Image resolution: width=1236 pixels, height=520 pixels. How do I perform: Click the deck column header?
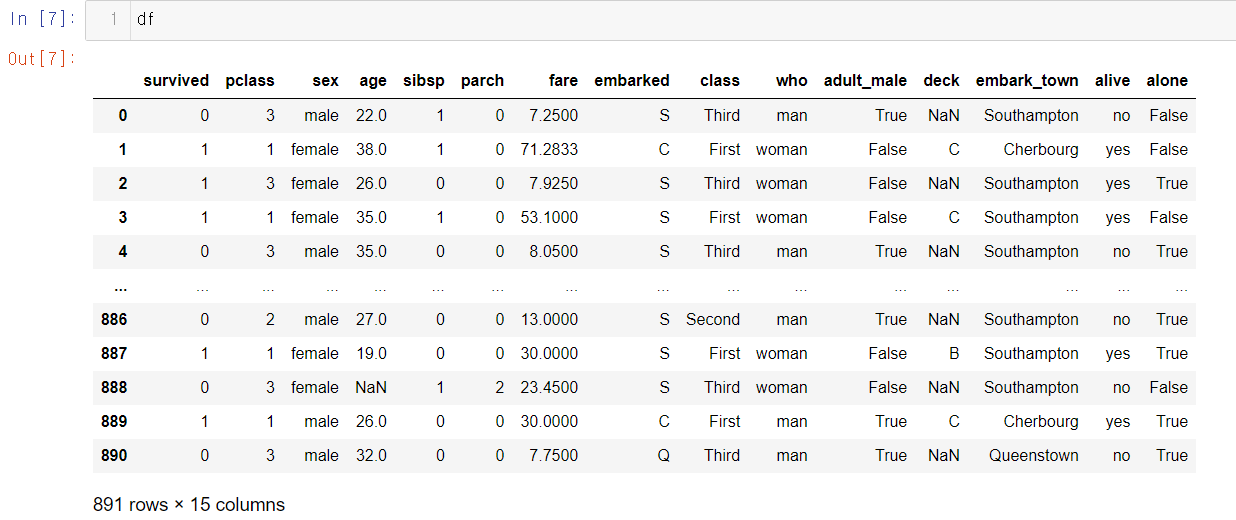941,81
